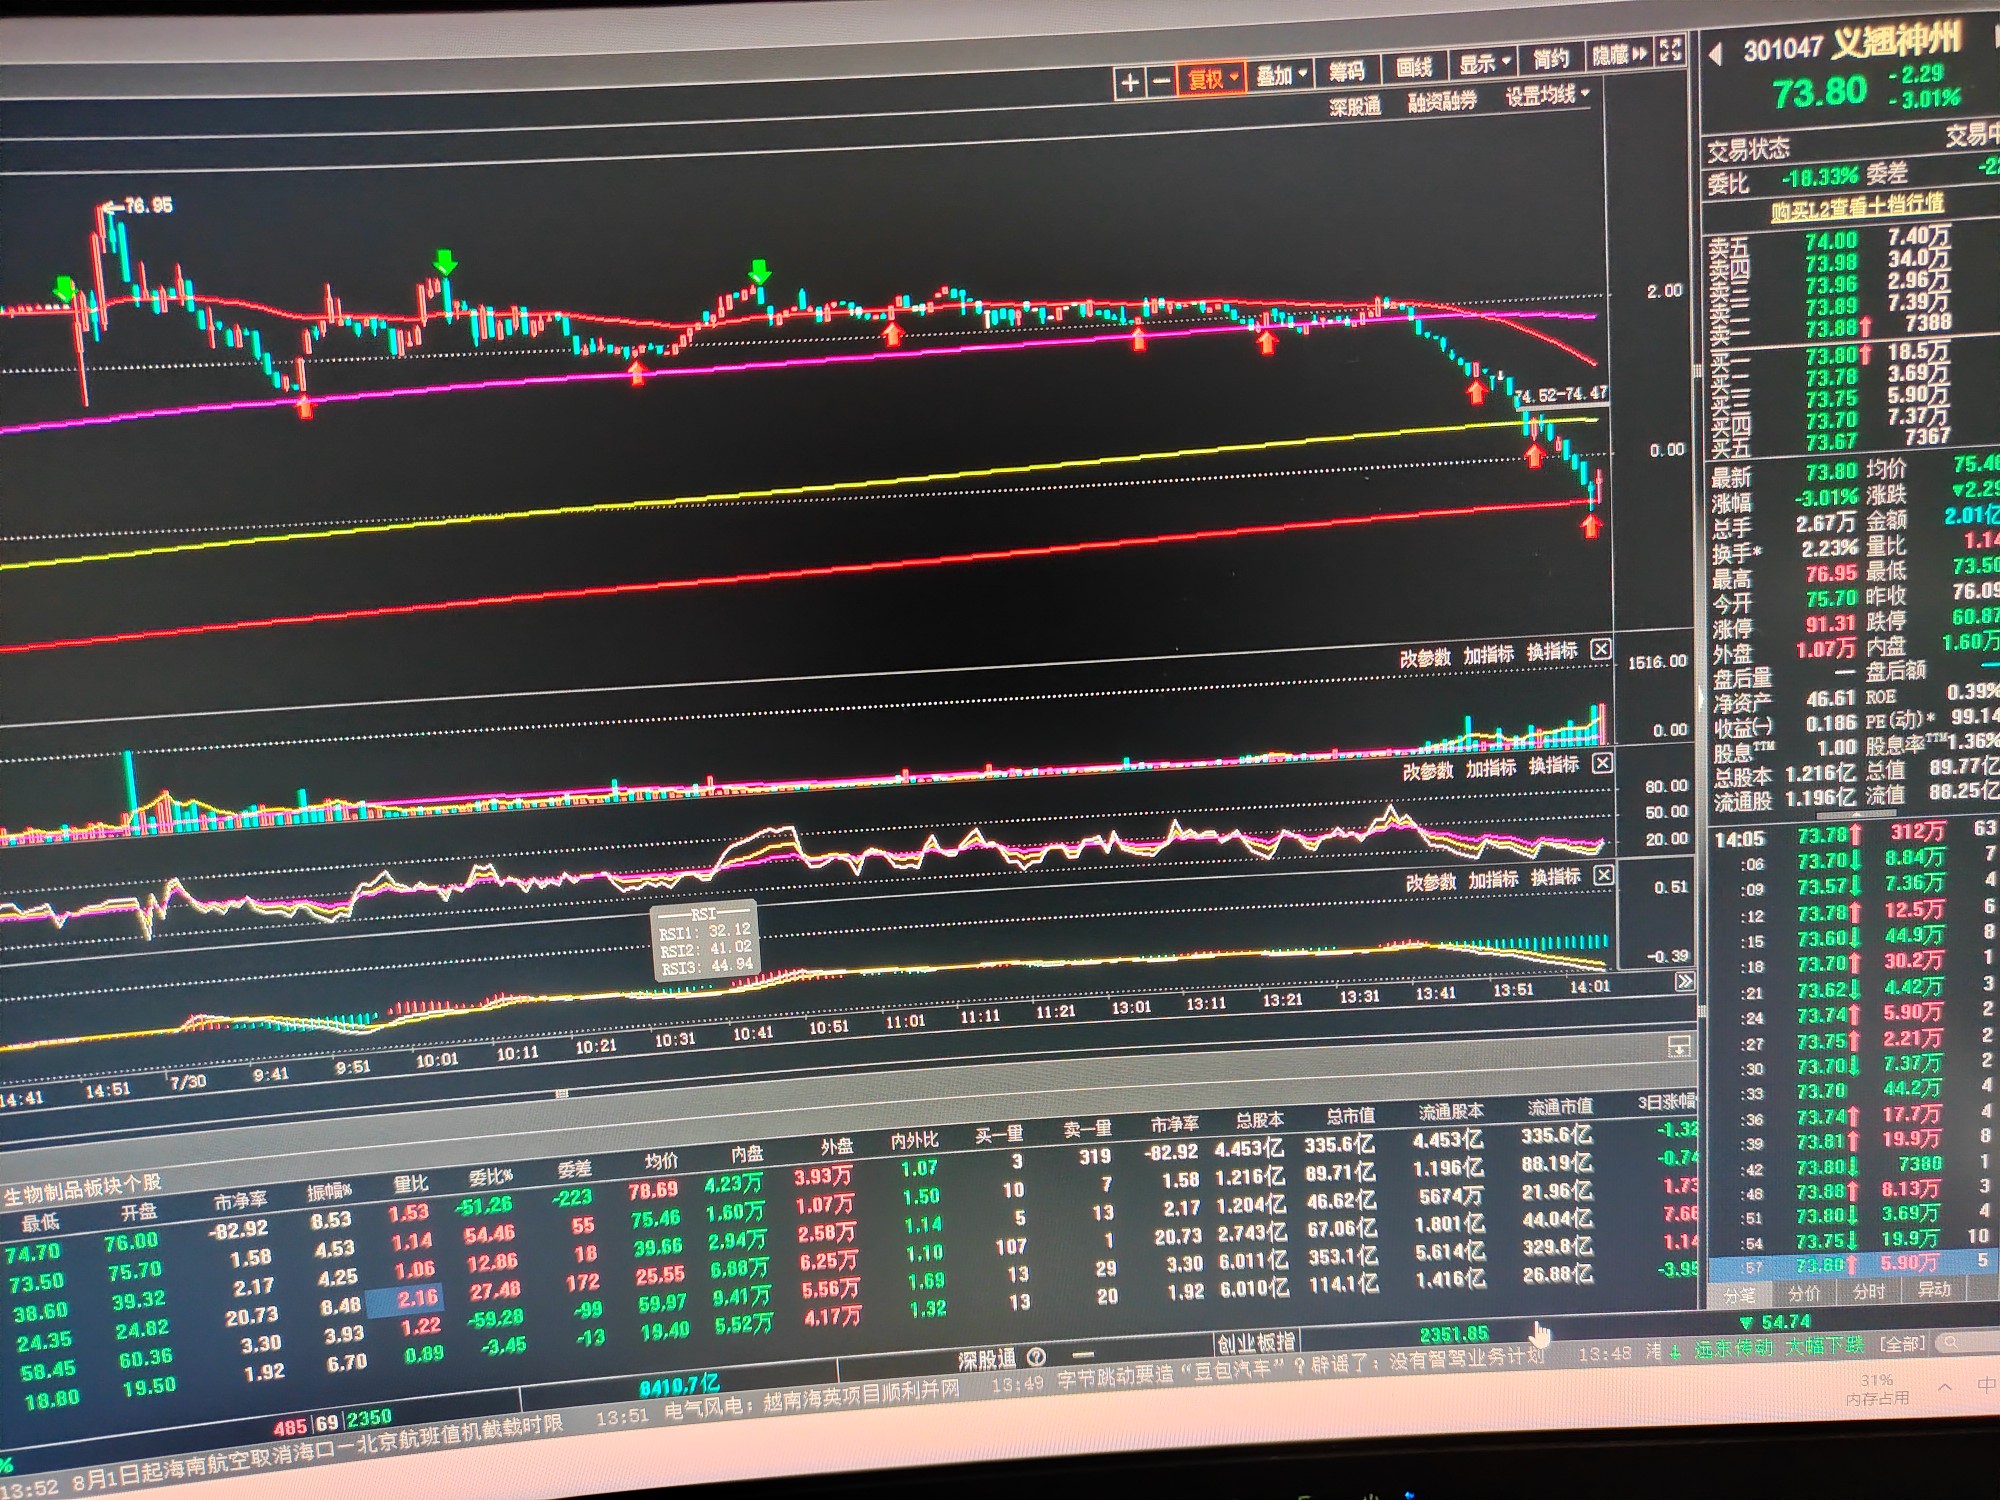Image resolution: width=2000 pixels, height=1500 pixels.
Task: Show hidden tray icons caret
Action: point(1944,1387)
